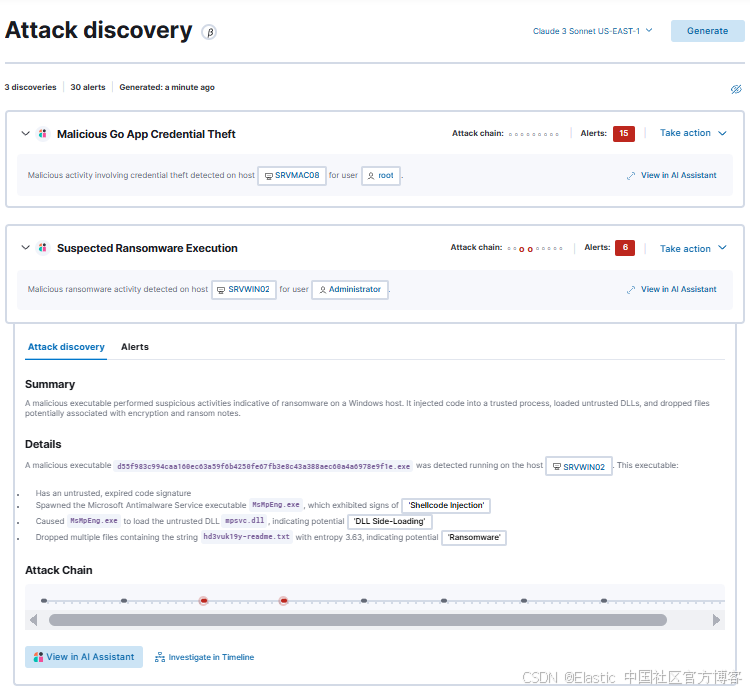Click the mini attack chain dots for Credential Theft

click(x=534, y=134)
